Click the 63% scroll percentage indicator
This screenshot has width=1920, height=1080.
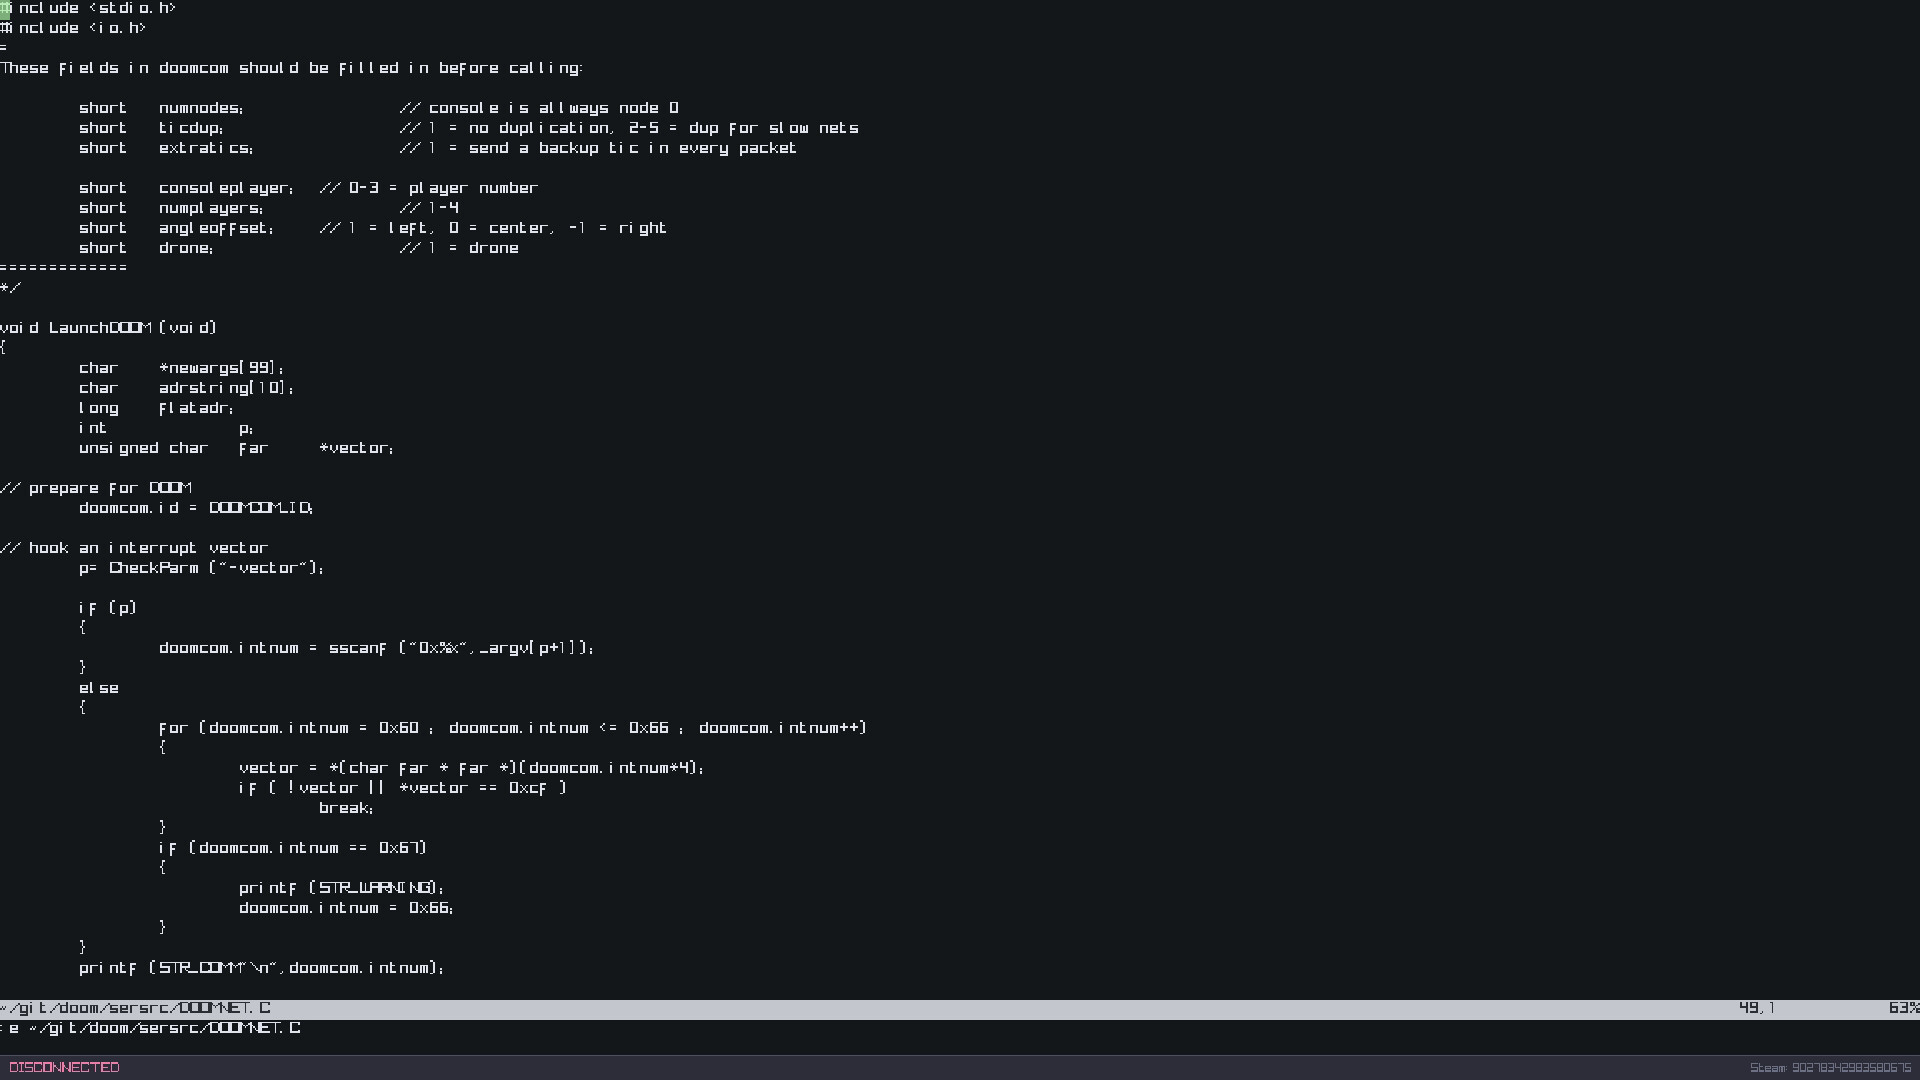coord(1901,1008)
